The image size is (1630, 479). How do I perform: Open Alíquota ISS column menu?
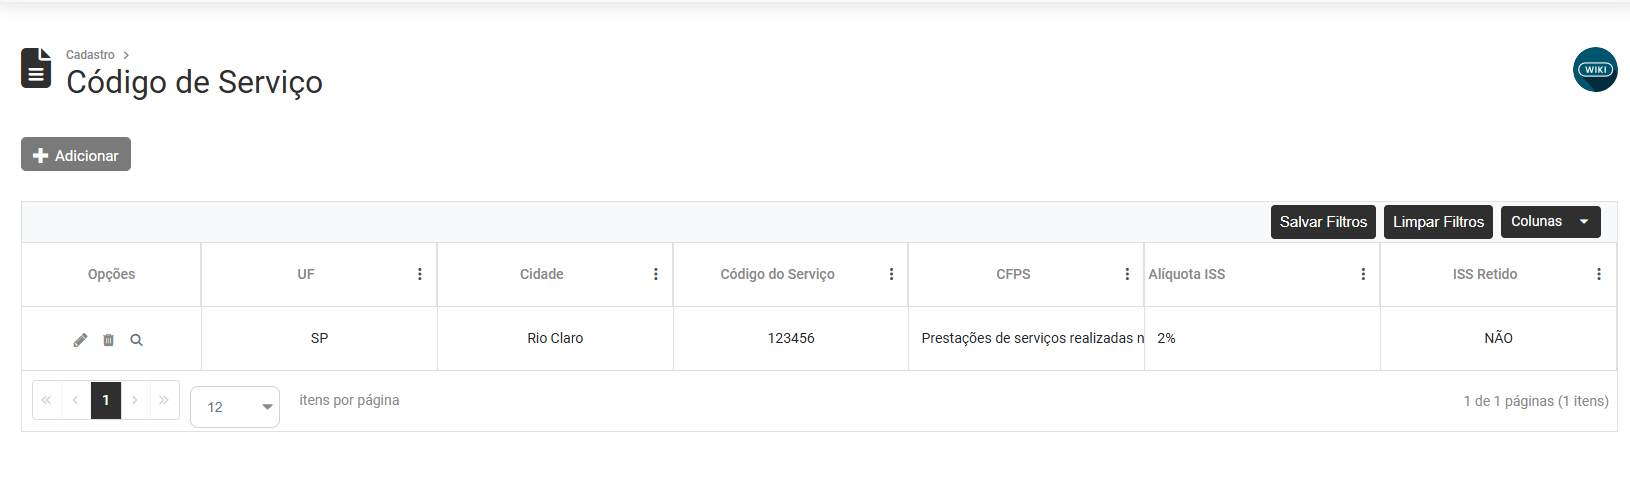[1363, 274]
